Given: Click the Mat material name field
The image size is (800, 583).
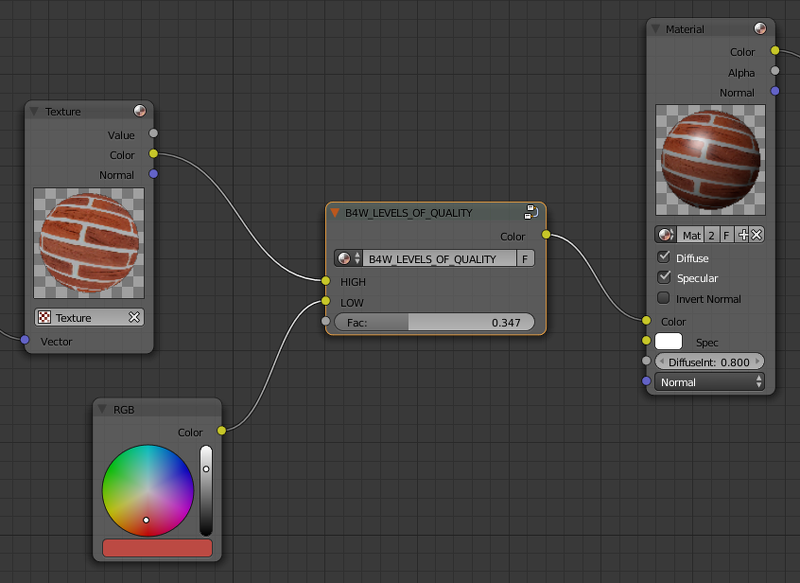Looking at the screenshot, I should [690, 235].
